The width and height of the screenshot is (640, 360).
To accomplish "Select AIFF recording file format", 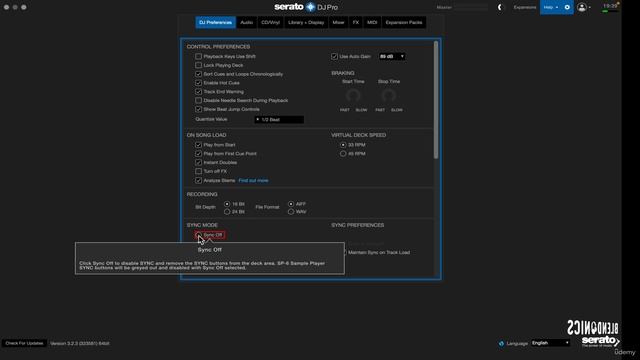I will [291, 204].
